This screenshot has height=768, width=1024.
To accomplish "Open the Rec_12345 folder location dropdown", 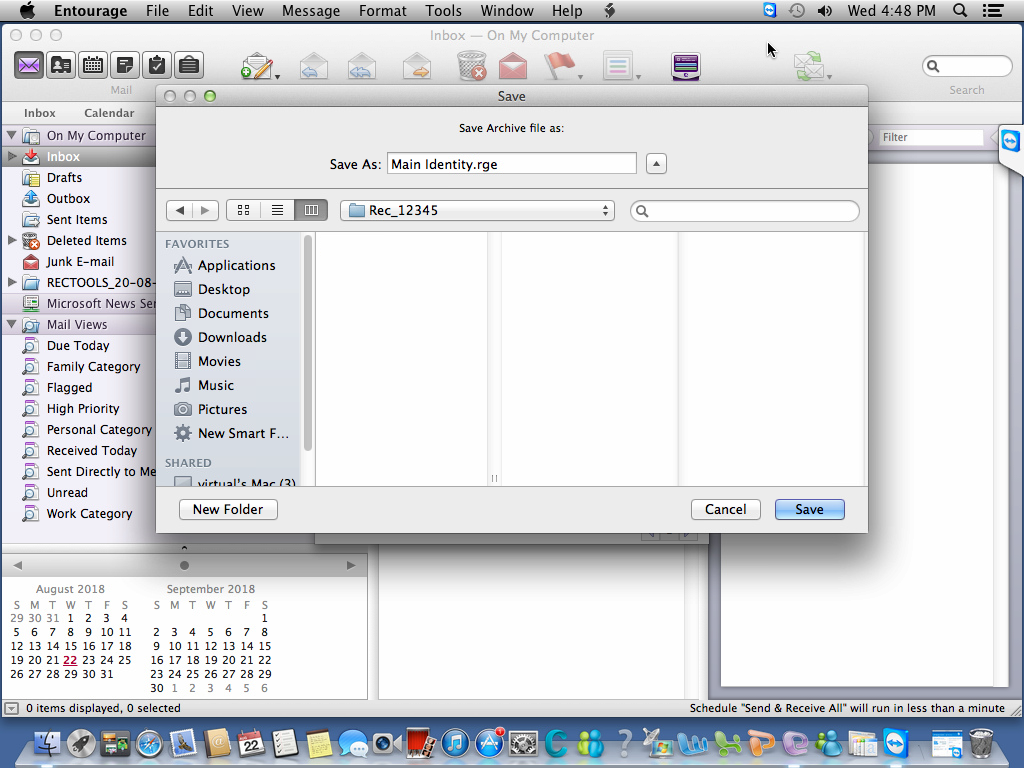I will click(477, 210).
